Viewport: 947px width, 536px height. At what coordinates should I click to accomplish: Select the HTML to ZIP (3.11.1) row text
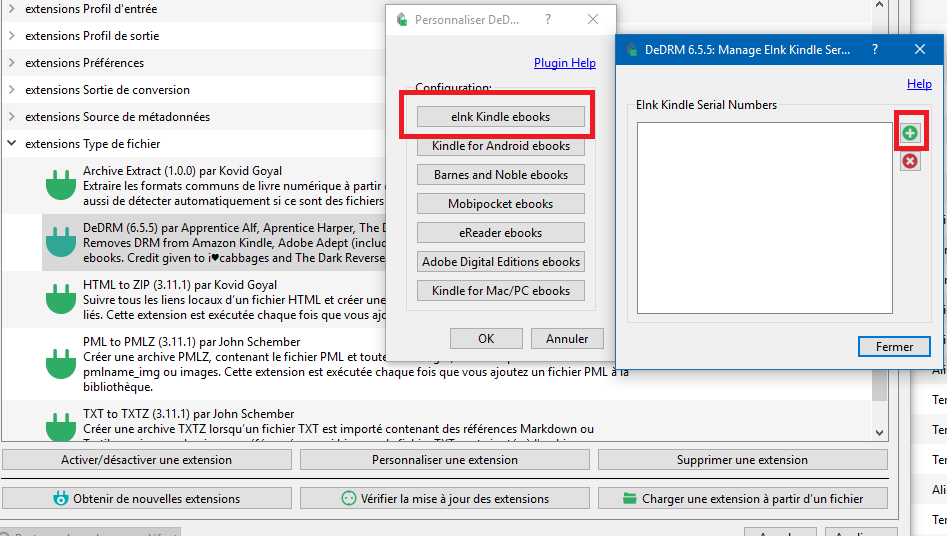click(x=180, y=285)
